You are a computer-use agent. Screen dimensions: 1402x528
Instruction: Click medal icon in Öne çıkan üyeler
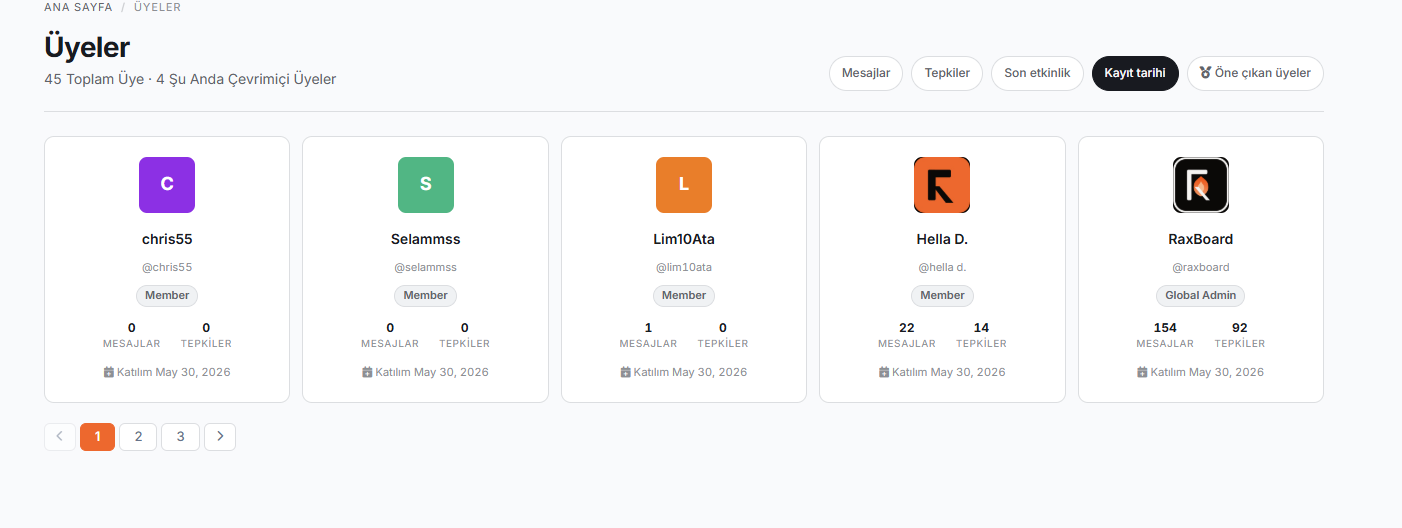(1205, 73)
